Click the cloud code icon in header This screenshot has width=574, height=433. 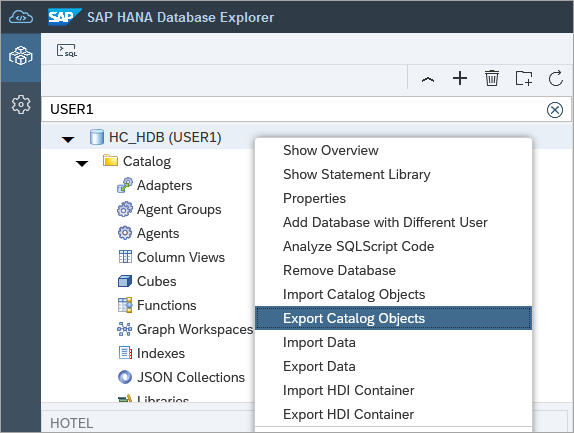(x=21, y=17)
